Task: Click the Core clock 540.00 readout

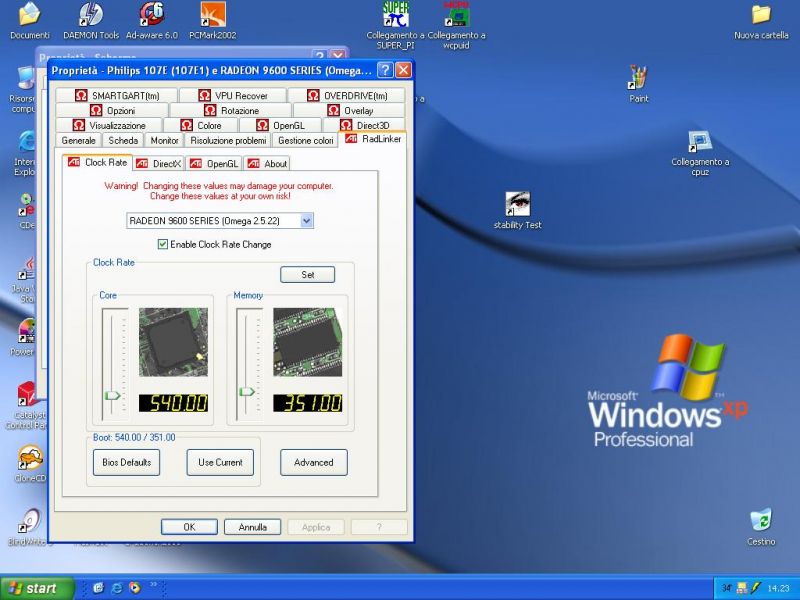Action: [x=173, y=403]
